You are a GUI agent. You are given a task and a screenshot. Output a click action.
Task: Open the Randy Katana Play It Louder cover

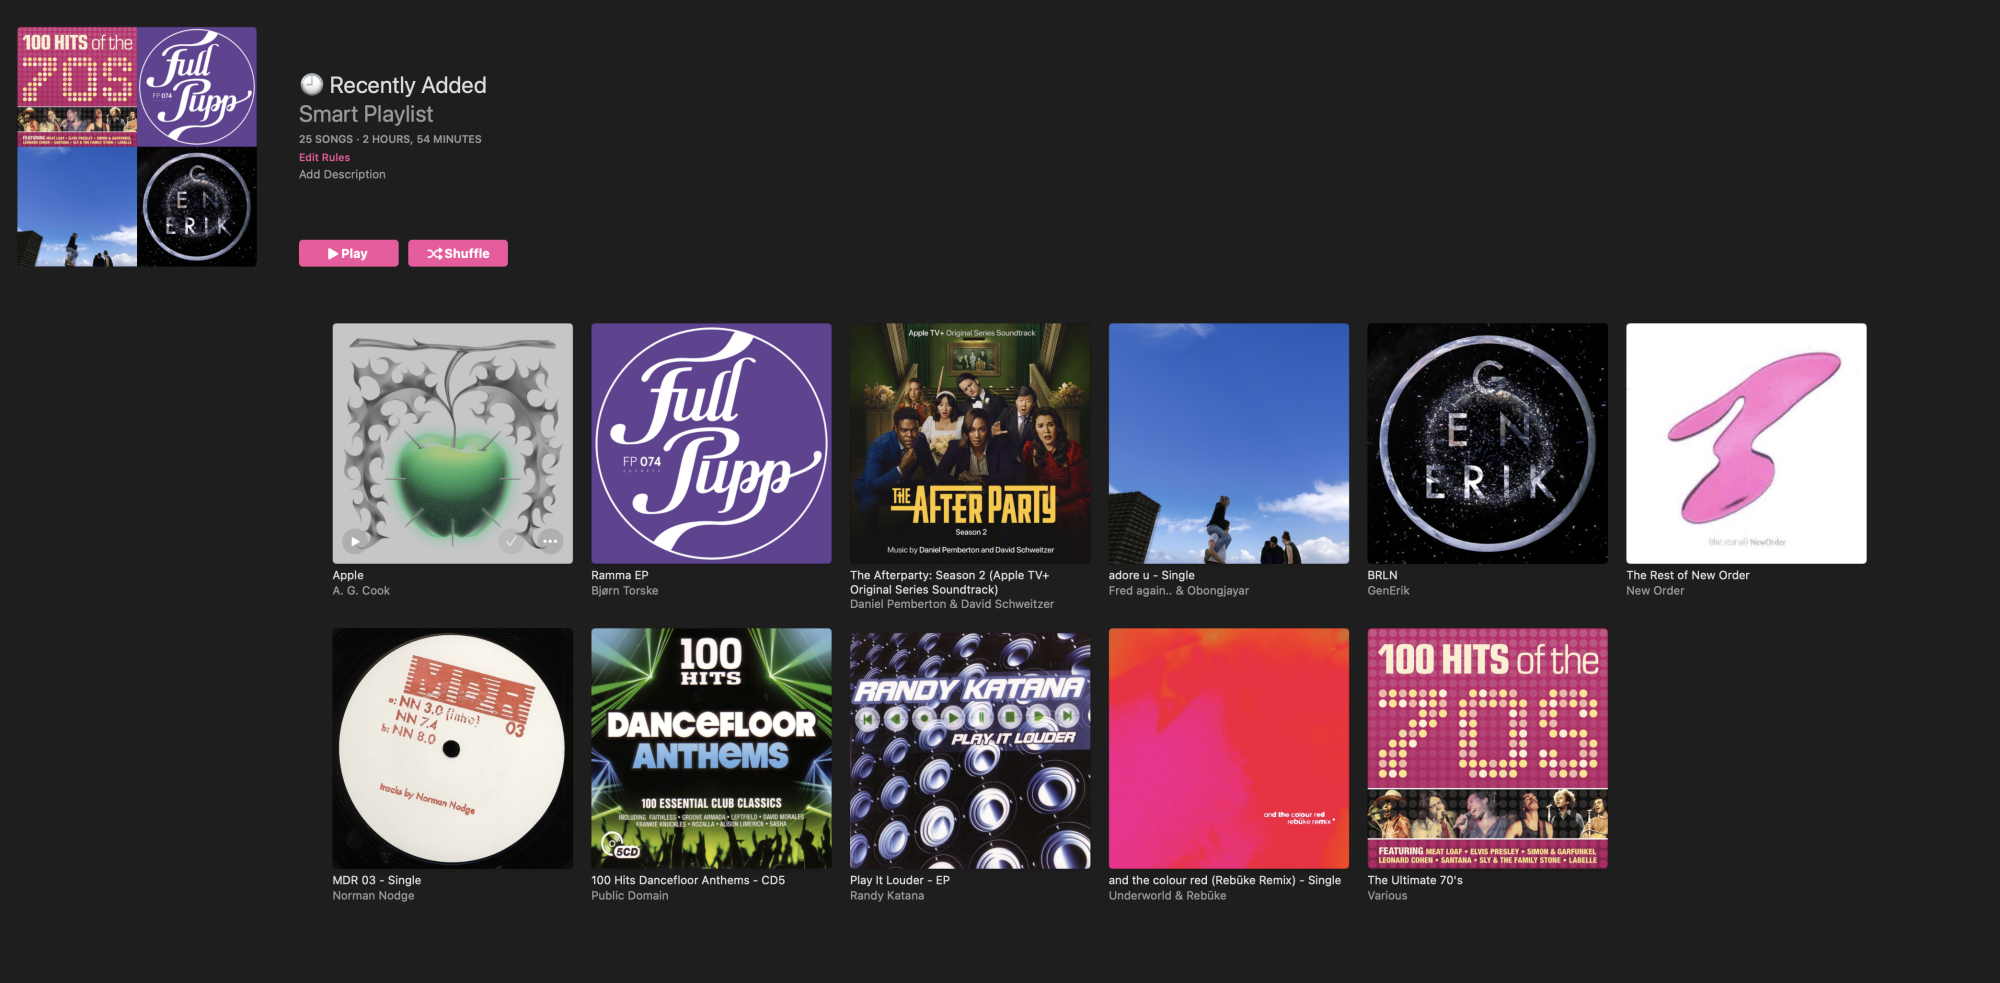pyautogui.click(x=970, y=748)
